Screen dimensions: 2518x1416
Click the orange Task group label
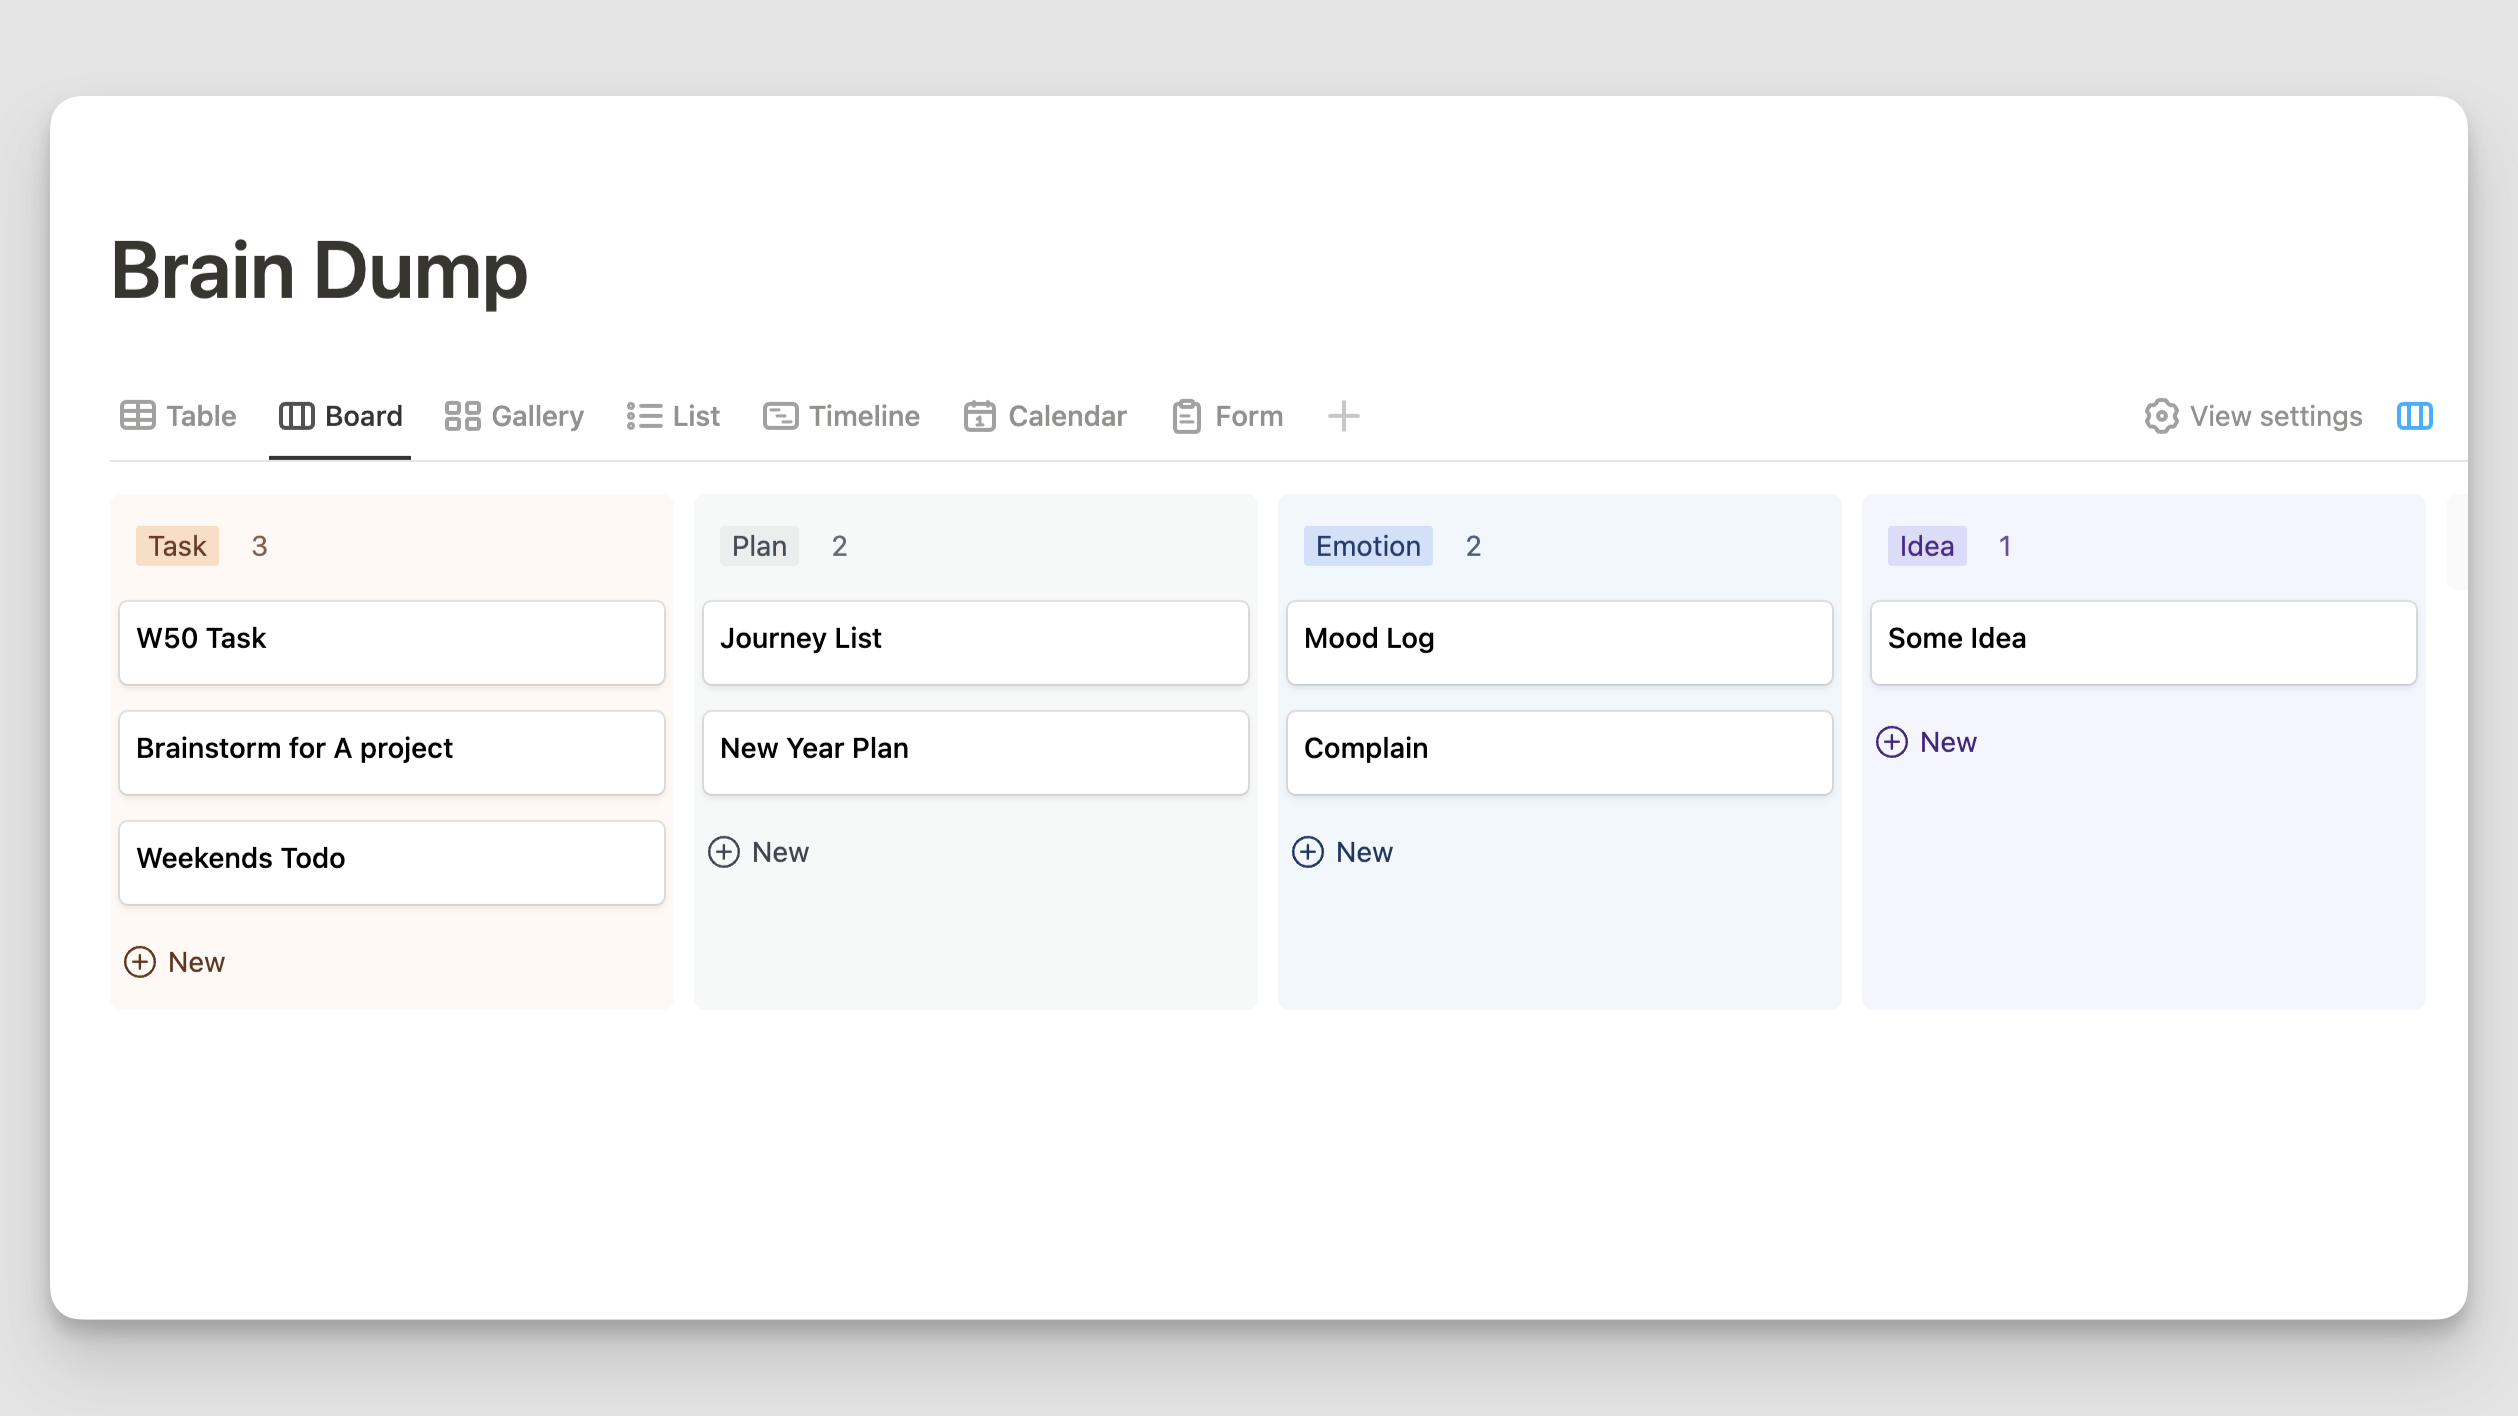(177, 546)
